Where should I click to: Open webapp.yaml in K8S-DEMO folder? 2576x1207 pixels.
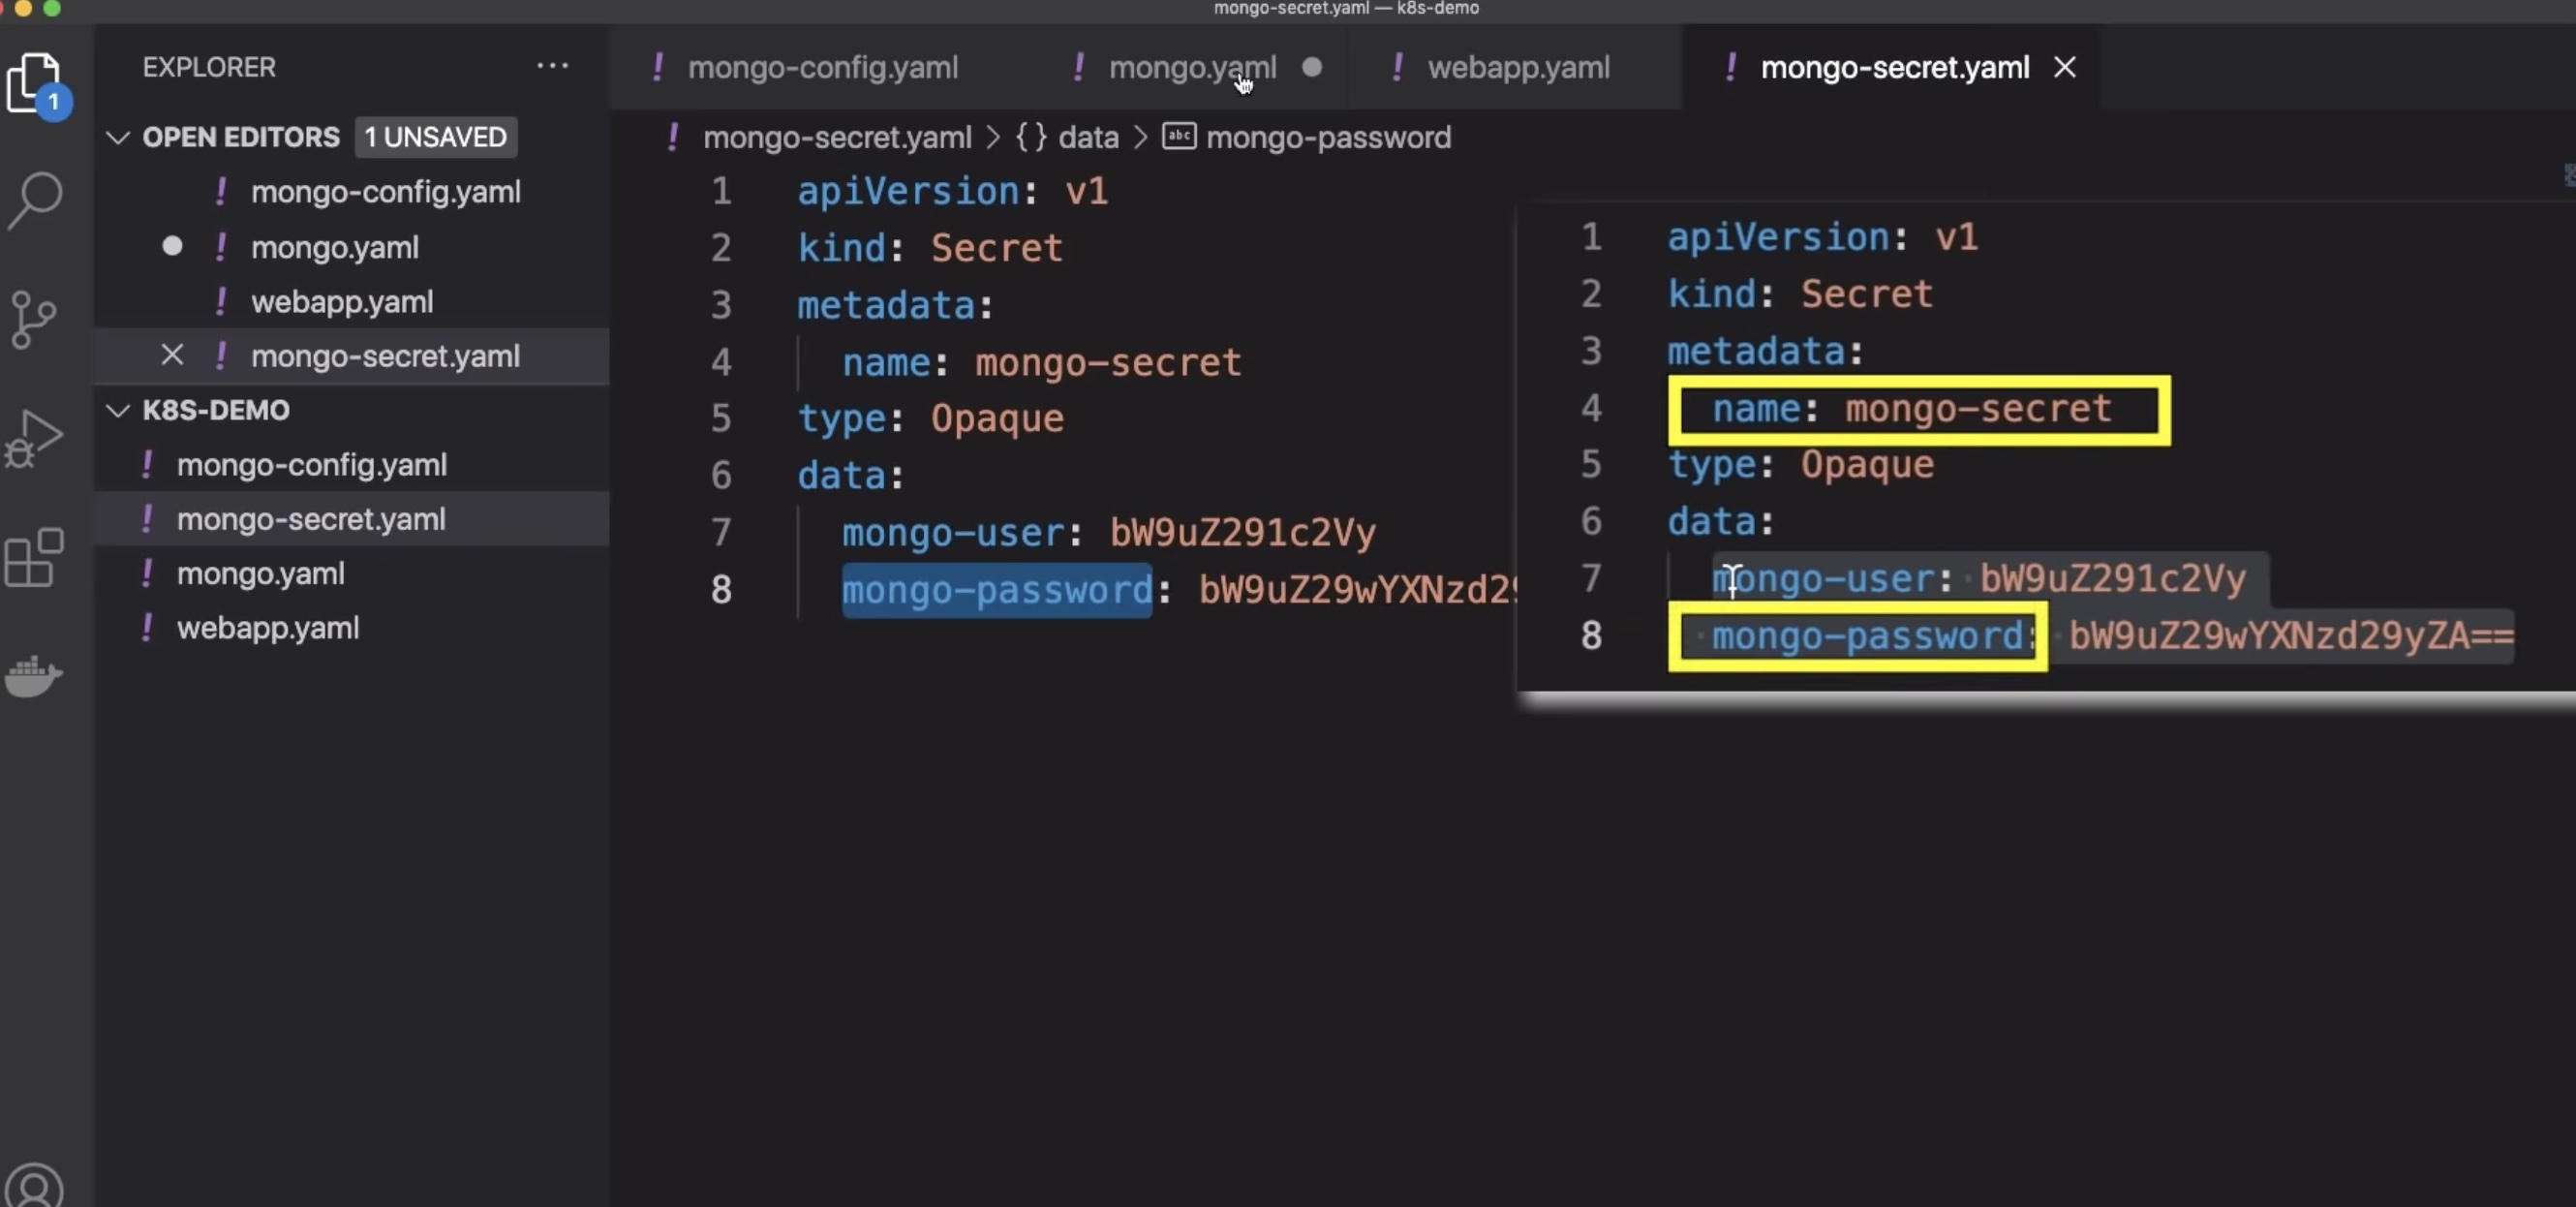pos(267,628)
